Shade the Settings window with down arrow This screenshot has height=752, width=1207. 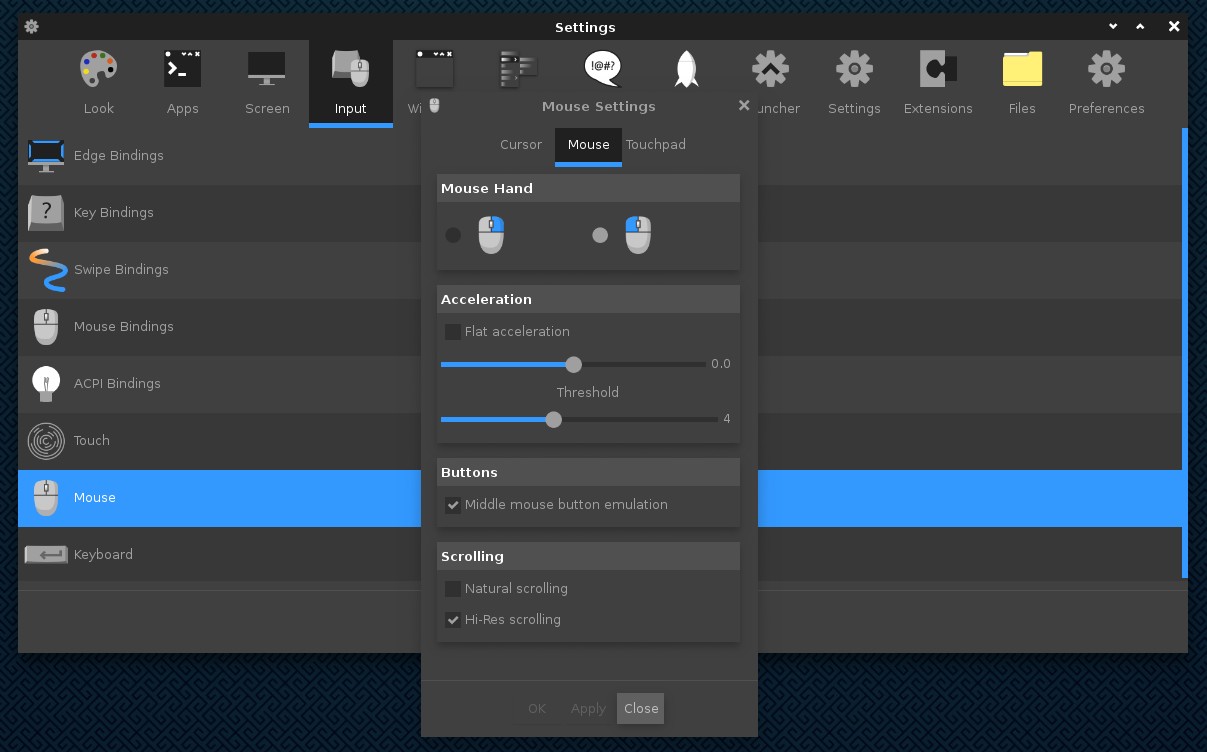point(1113,27)
